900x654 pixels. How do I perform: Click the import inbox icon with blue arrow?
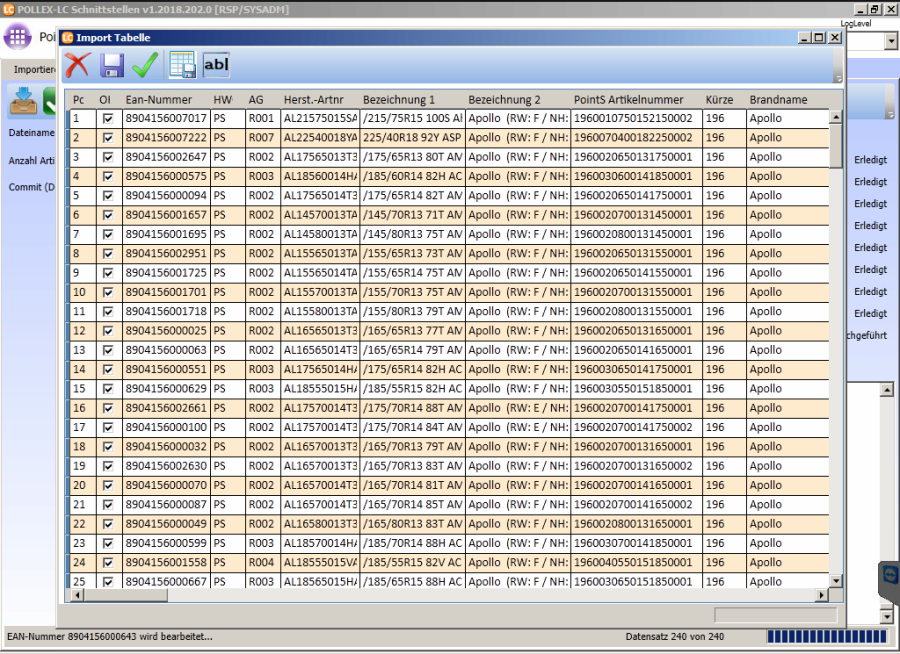point(22,101)
